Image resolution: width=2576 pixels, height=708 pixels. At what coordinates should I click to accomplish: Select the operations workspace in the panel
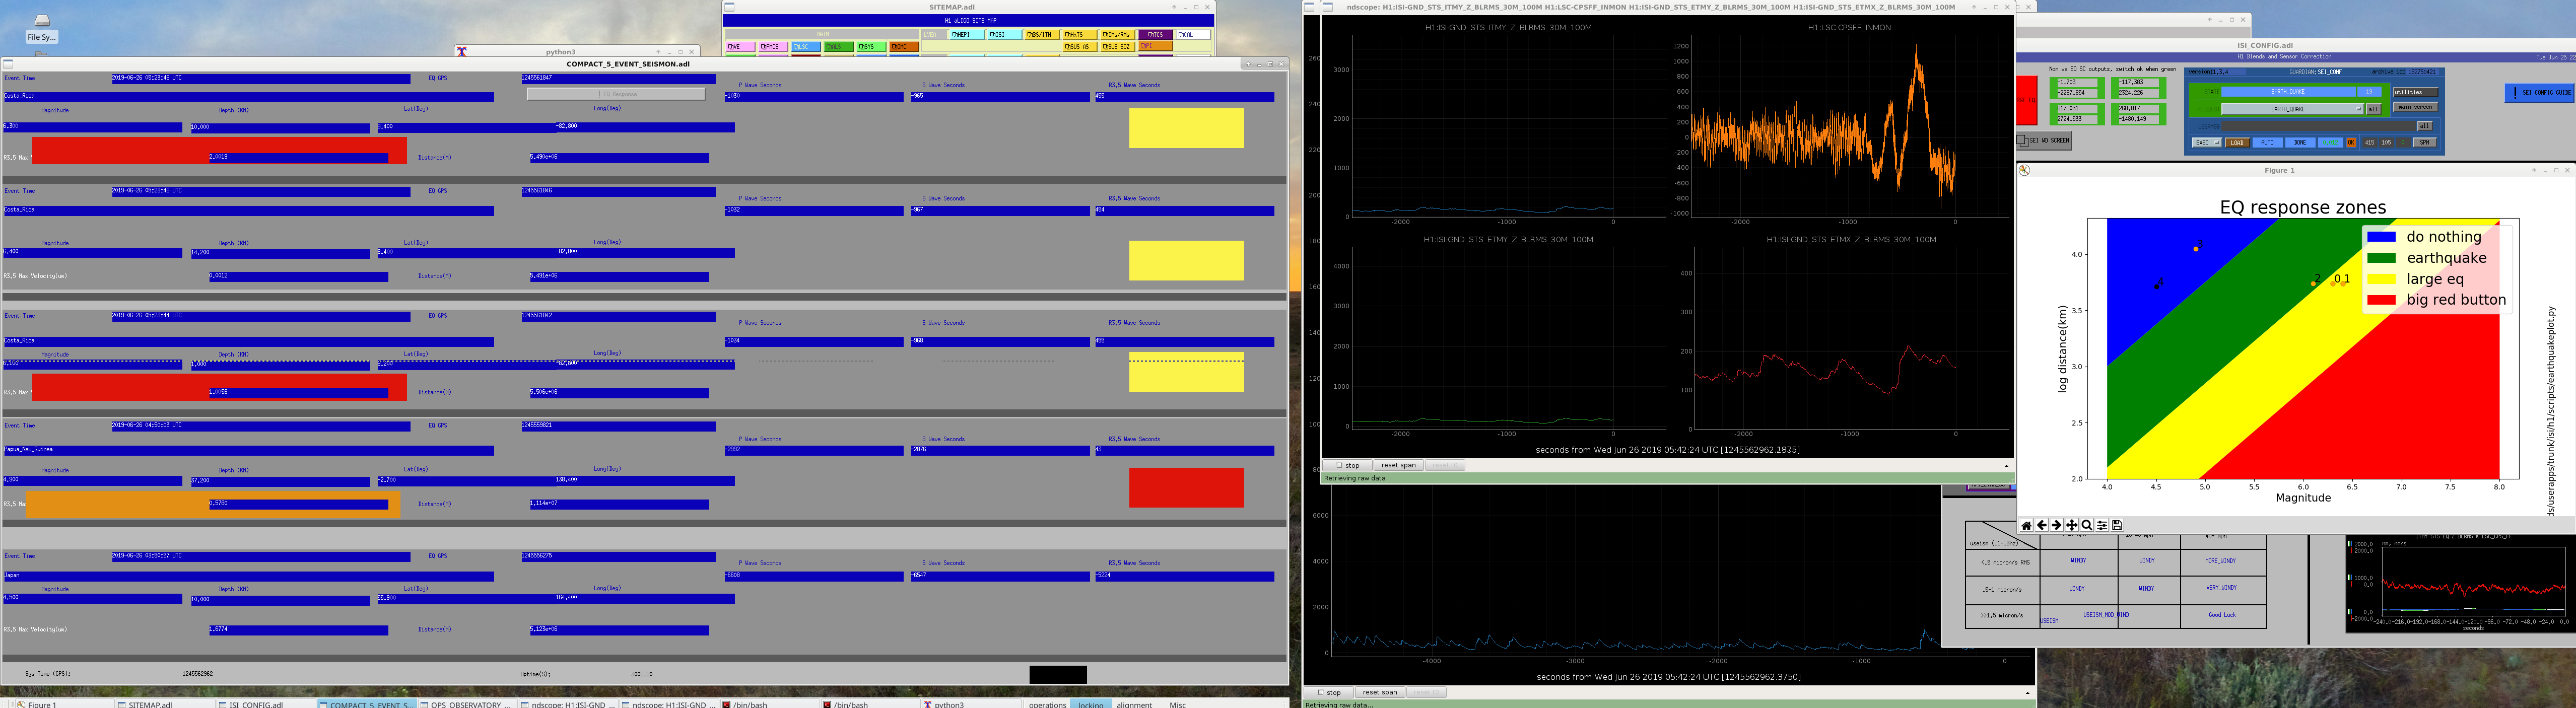1047,704
